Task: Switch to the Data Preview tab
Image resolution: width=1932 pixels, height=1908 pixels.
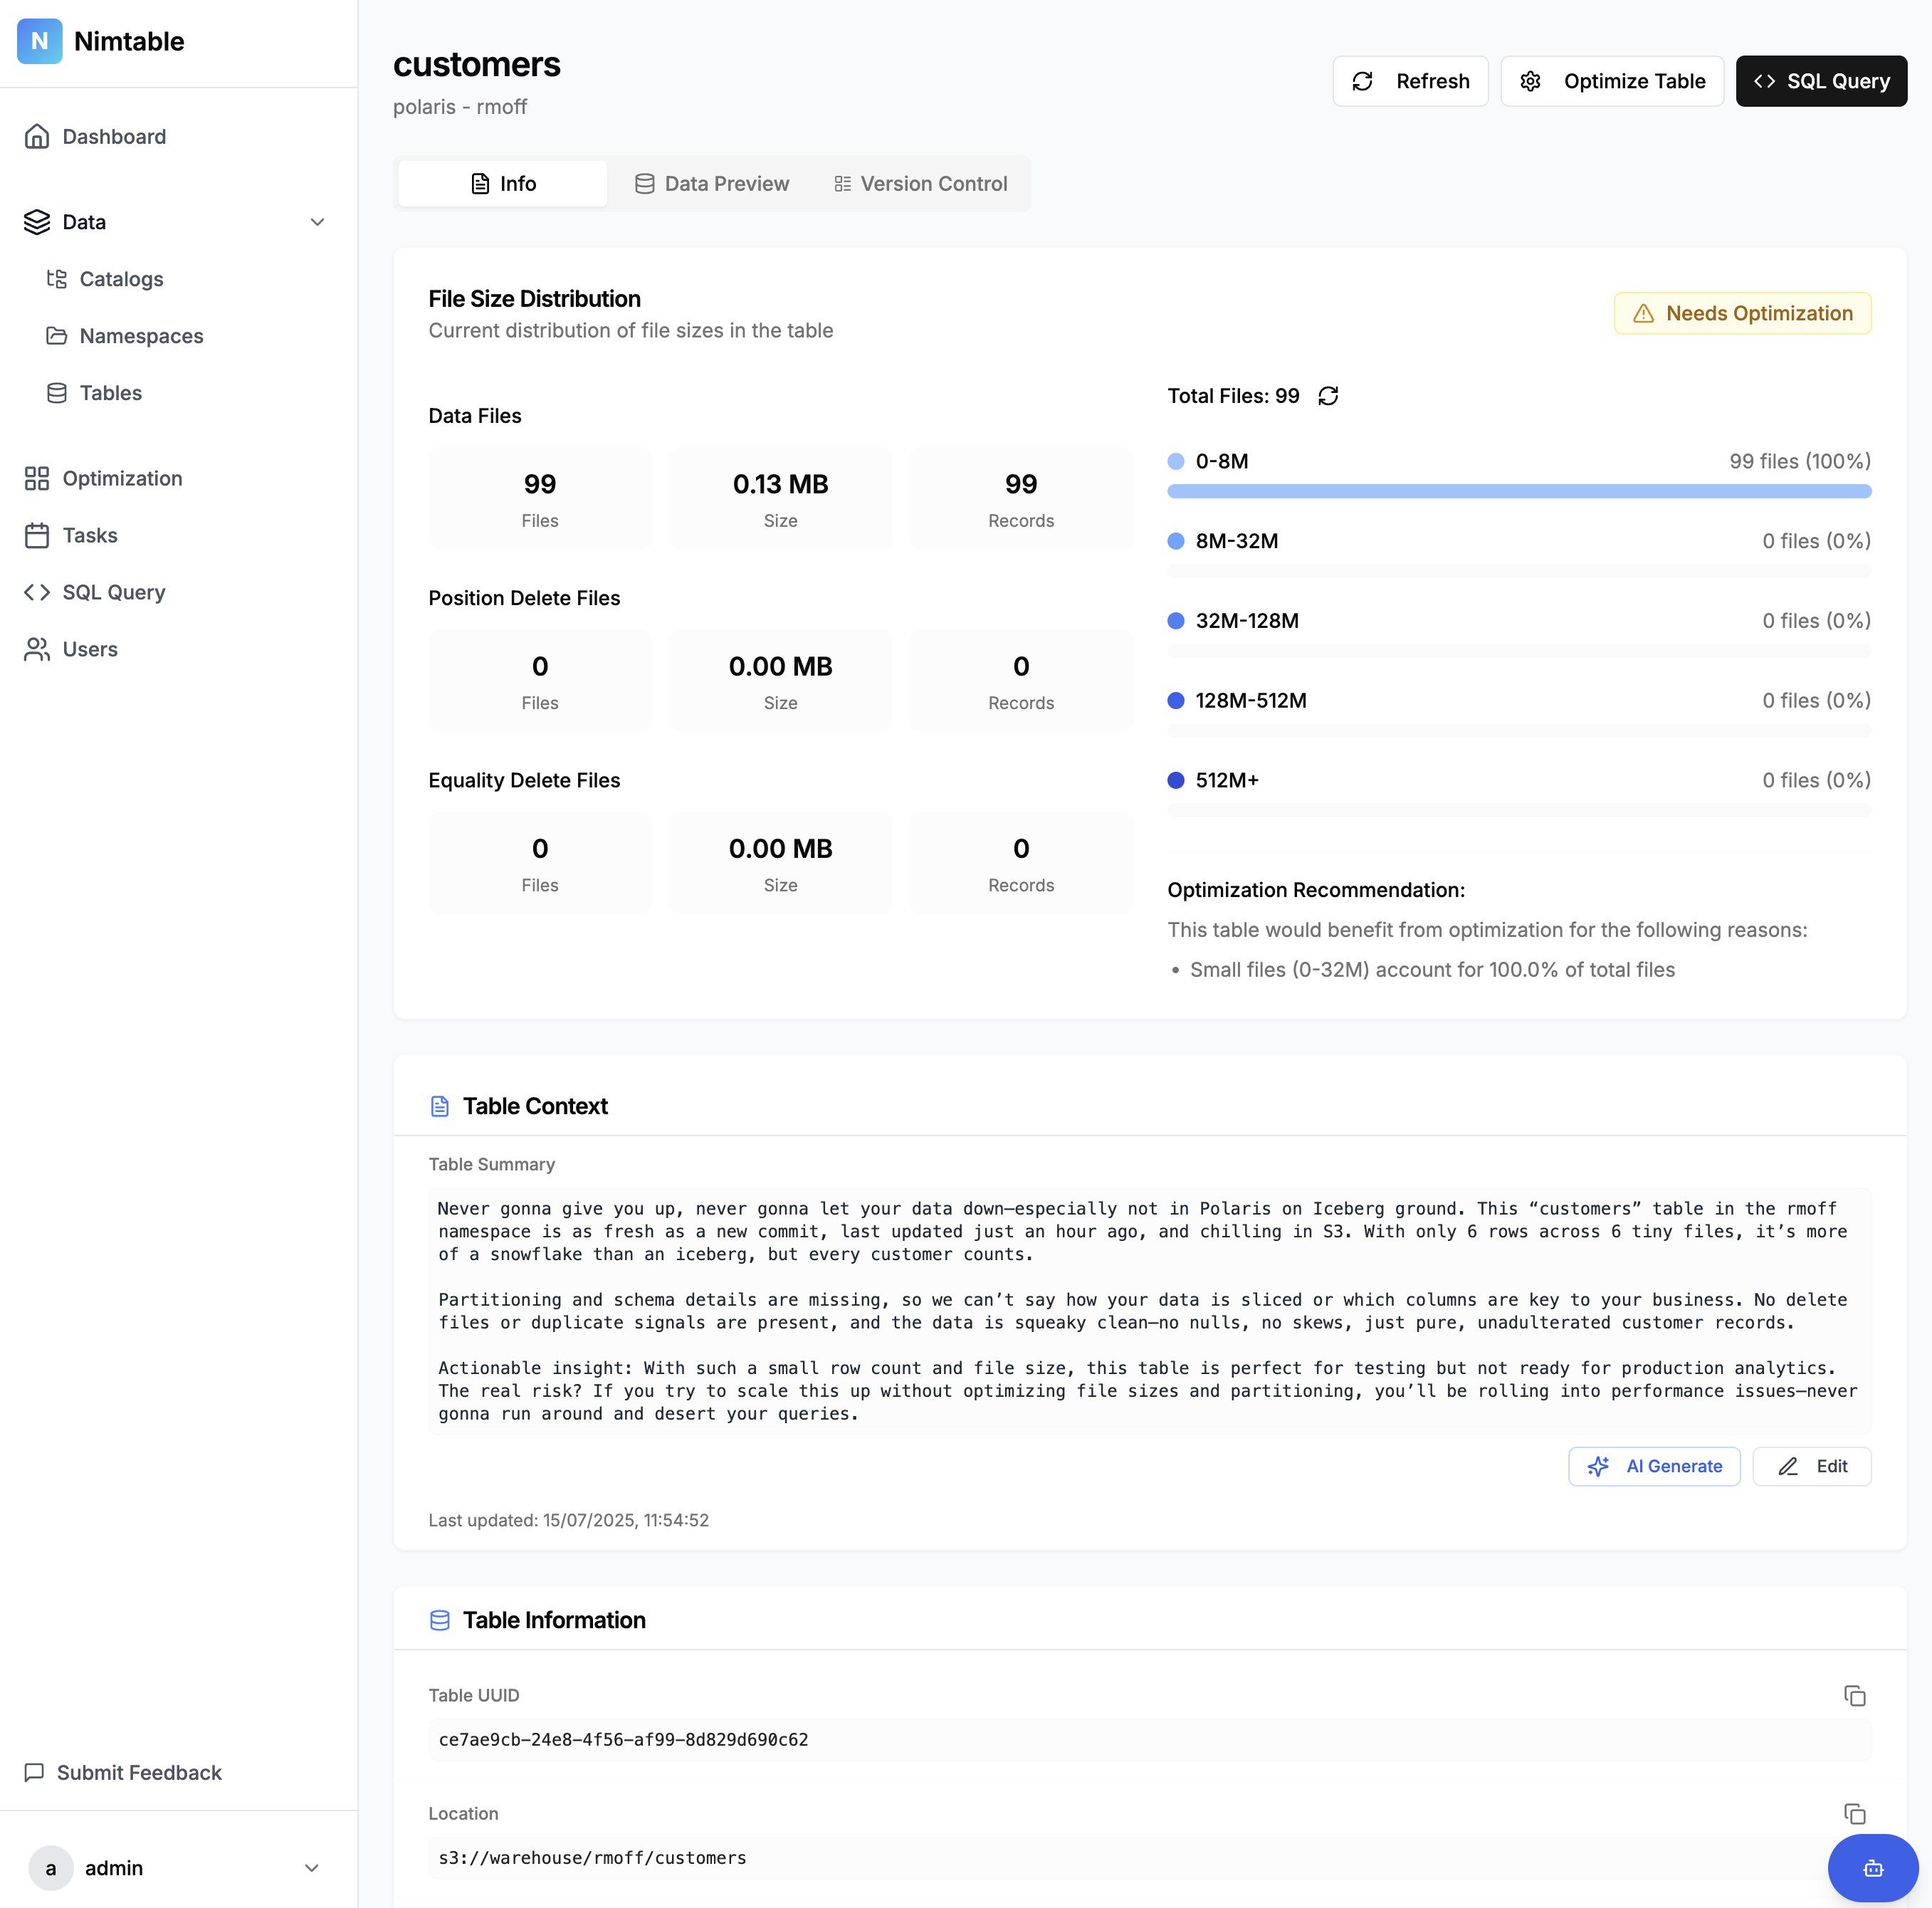Action: (712, 184)
